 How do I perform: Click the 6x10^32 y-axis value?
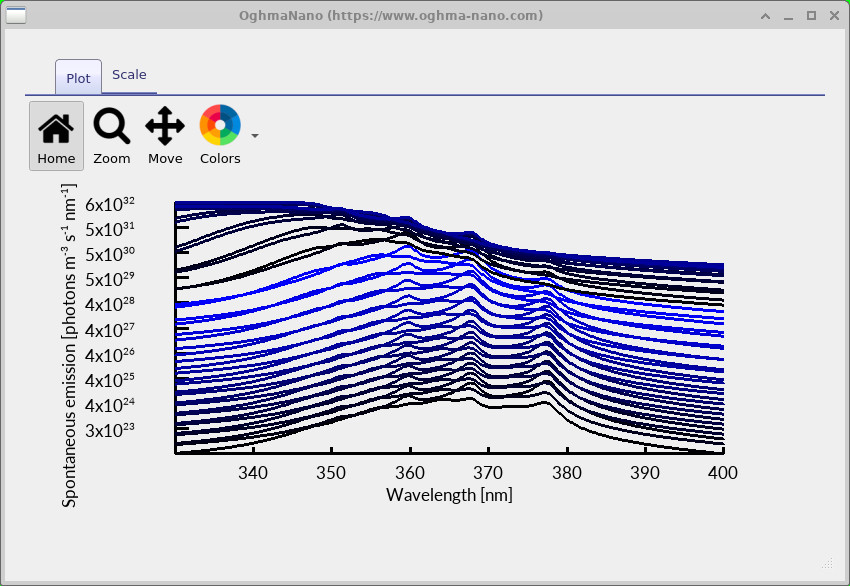(x=110, y=204)
